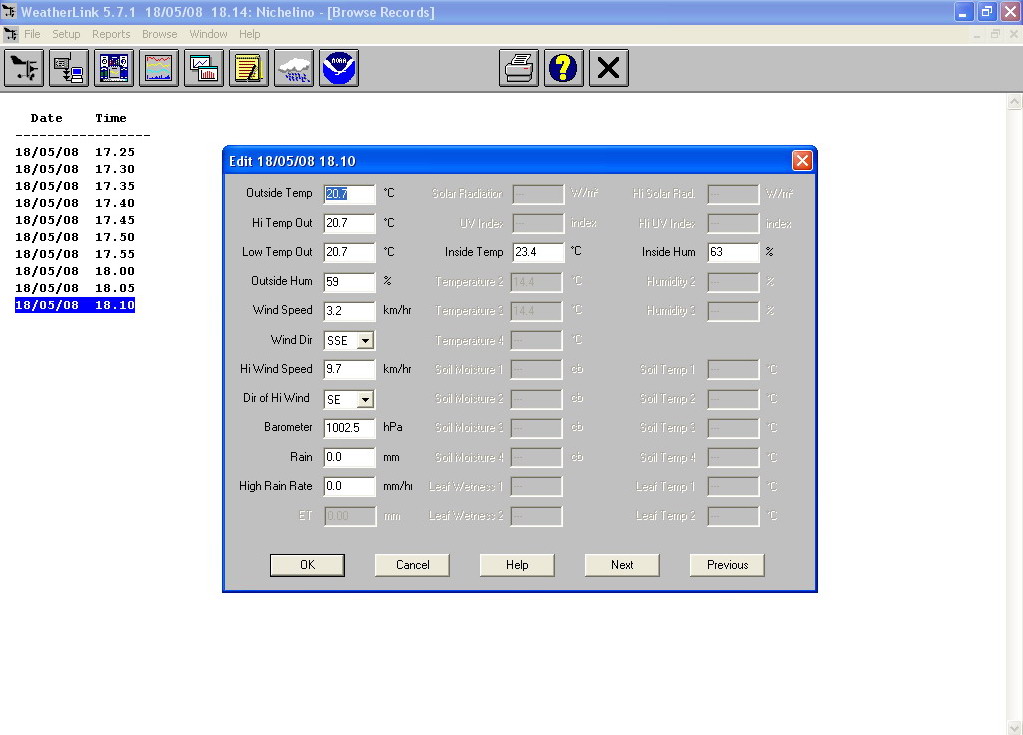Screen dimensions: 1023x735
Task: Click the Inside Temp field
Action: [x=538, y=252]
